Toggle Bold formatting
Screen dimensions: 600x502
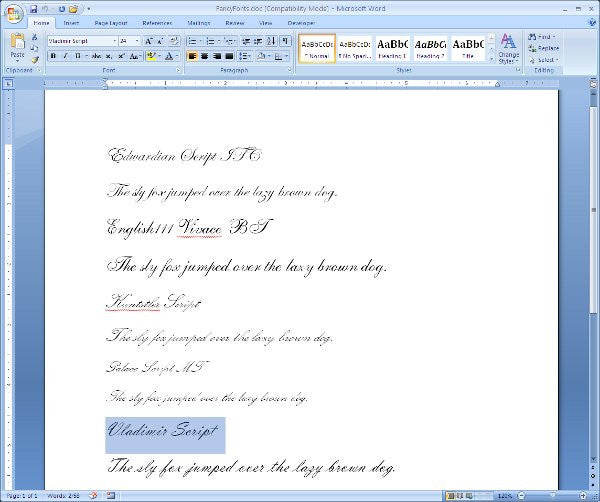(x=53, y=57)
